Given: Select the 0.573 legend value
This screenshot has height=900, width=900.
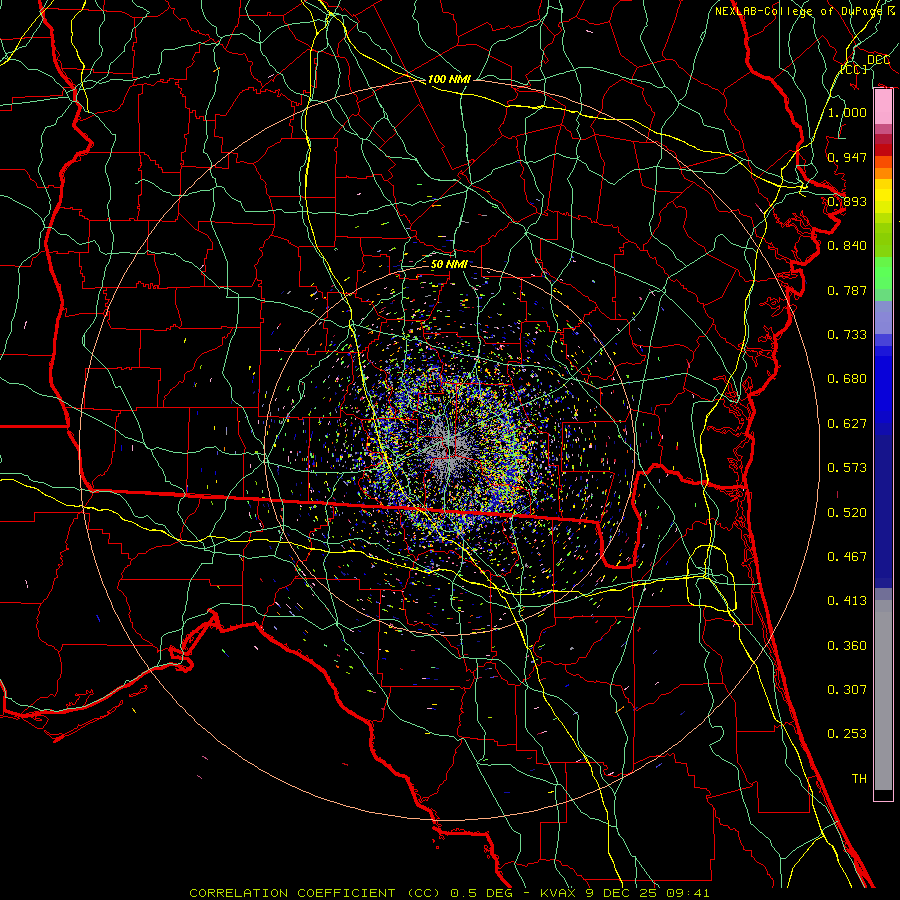Looking at the screenshot, I should pos(847,468).
